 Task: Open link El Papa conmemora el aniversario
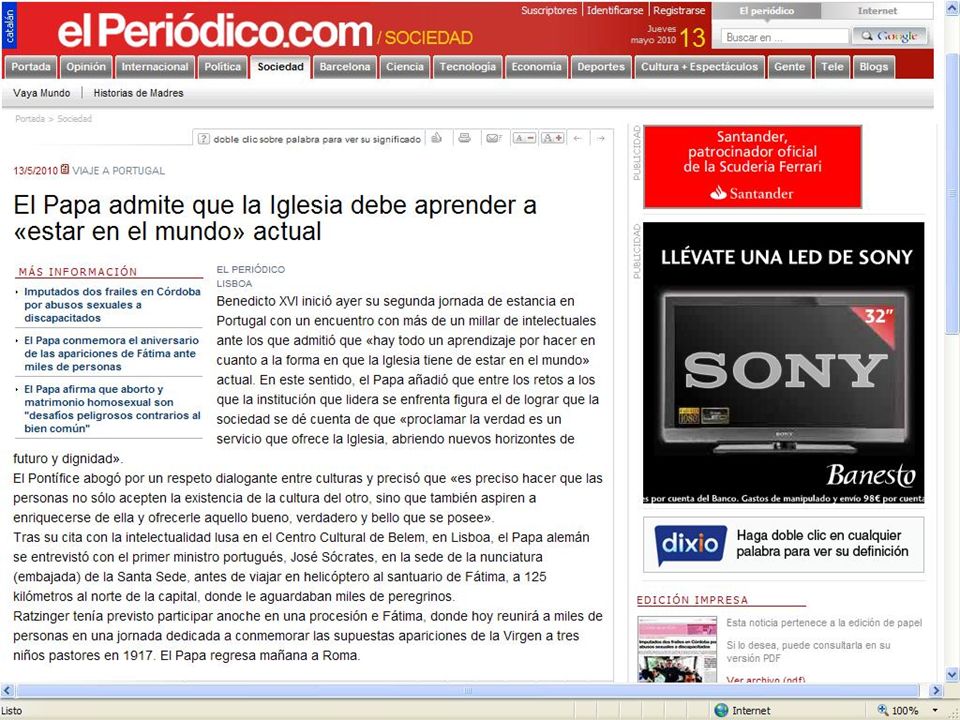pyautogui.click(x=111, y=353)
